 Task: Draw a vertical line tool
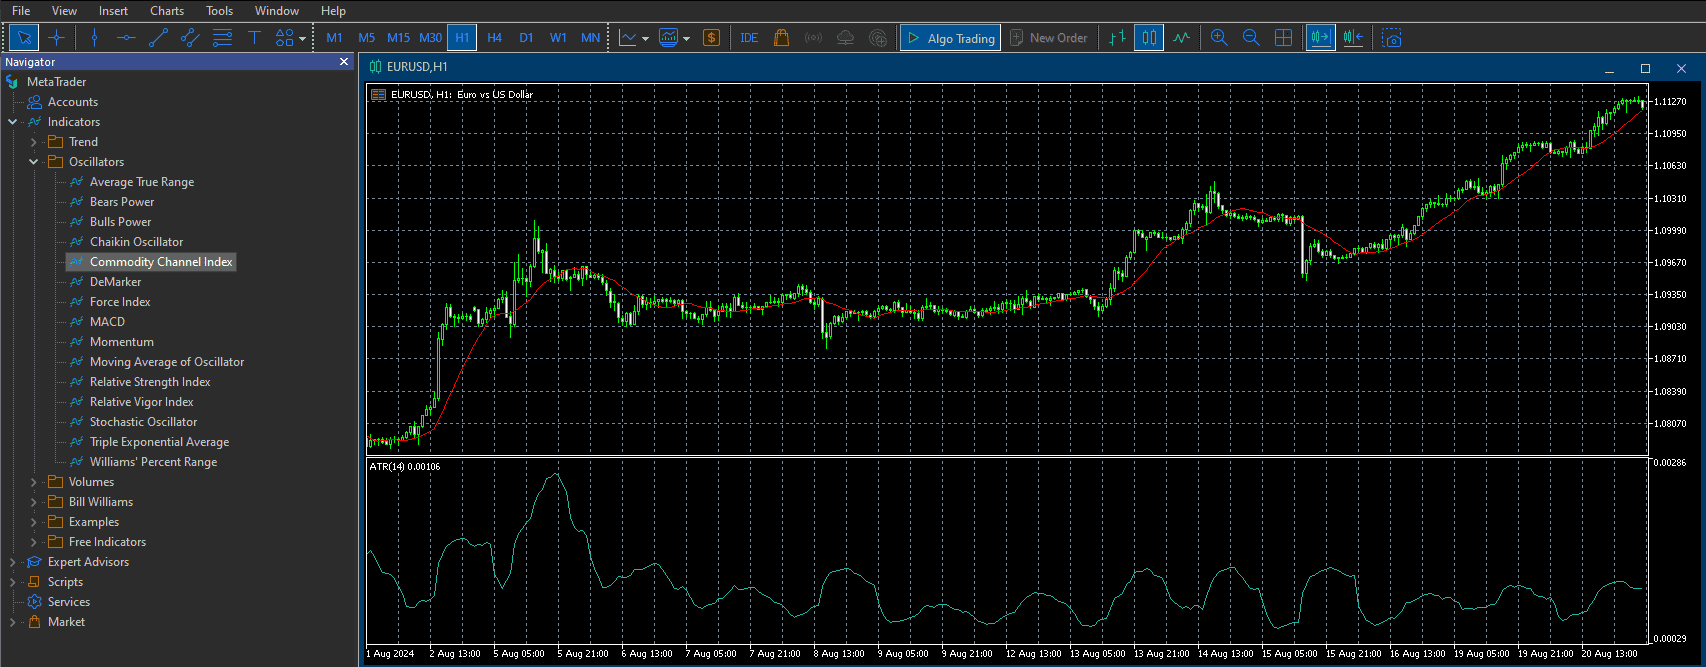pos(94,38)
